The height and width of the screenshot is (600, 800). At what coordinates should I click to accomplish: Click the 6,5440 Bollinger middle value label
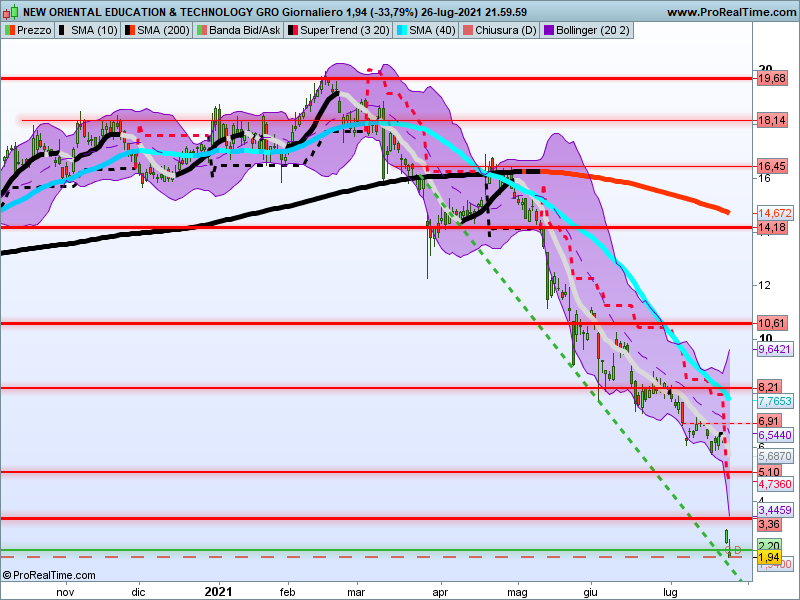click(x=774, y=435)
